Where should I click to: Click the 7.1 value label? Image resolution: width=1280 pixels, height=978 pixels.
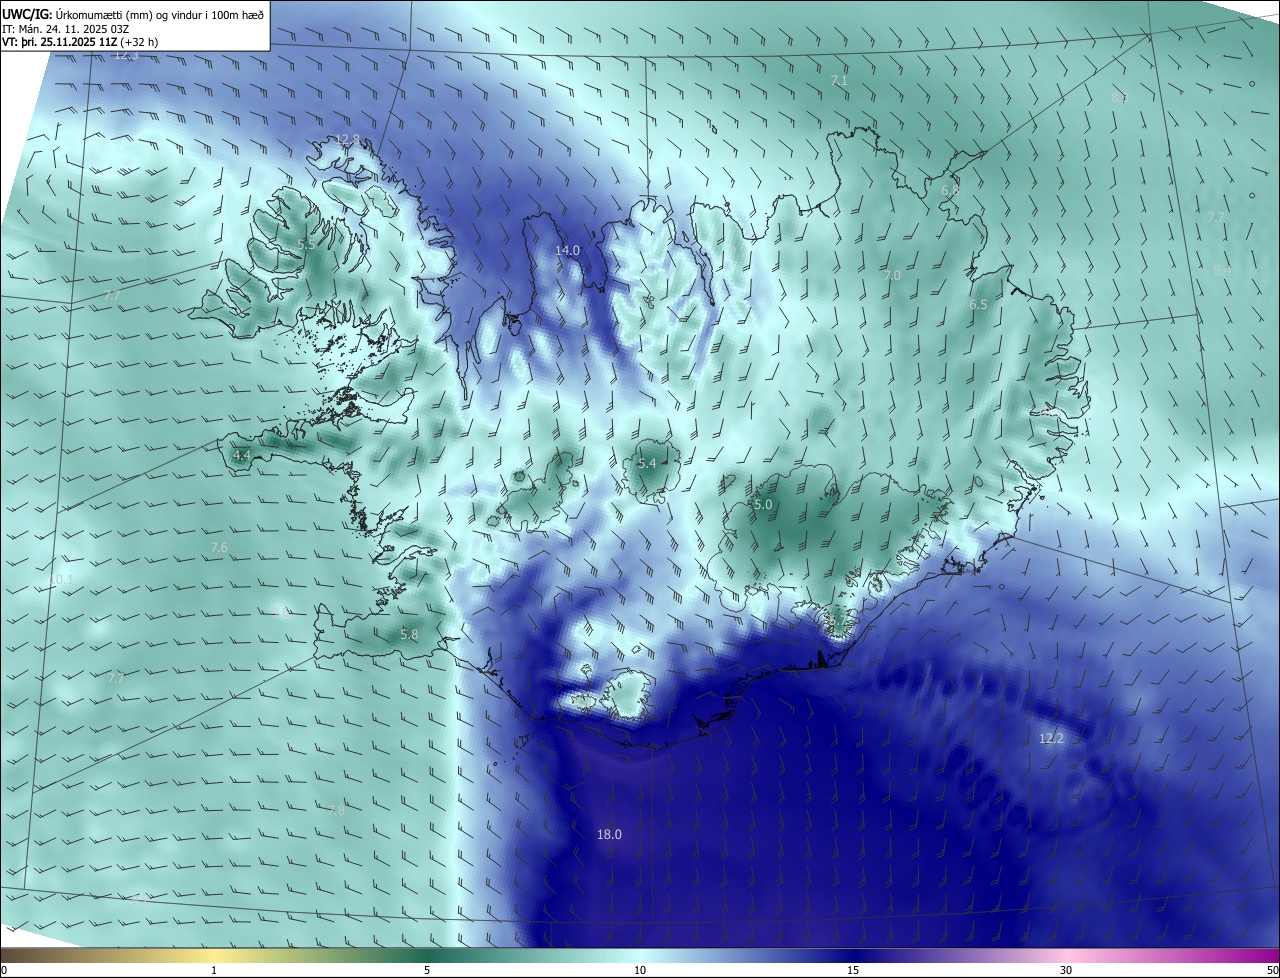pyautogui.click(x=839, y=79)
